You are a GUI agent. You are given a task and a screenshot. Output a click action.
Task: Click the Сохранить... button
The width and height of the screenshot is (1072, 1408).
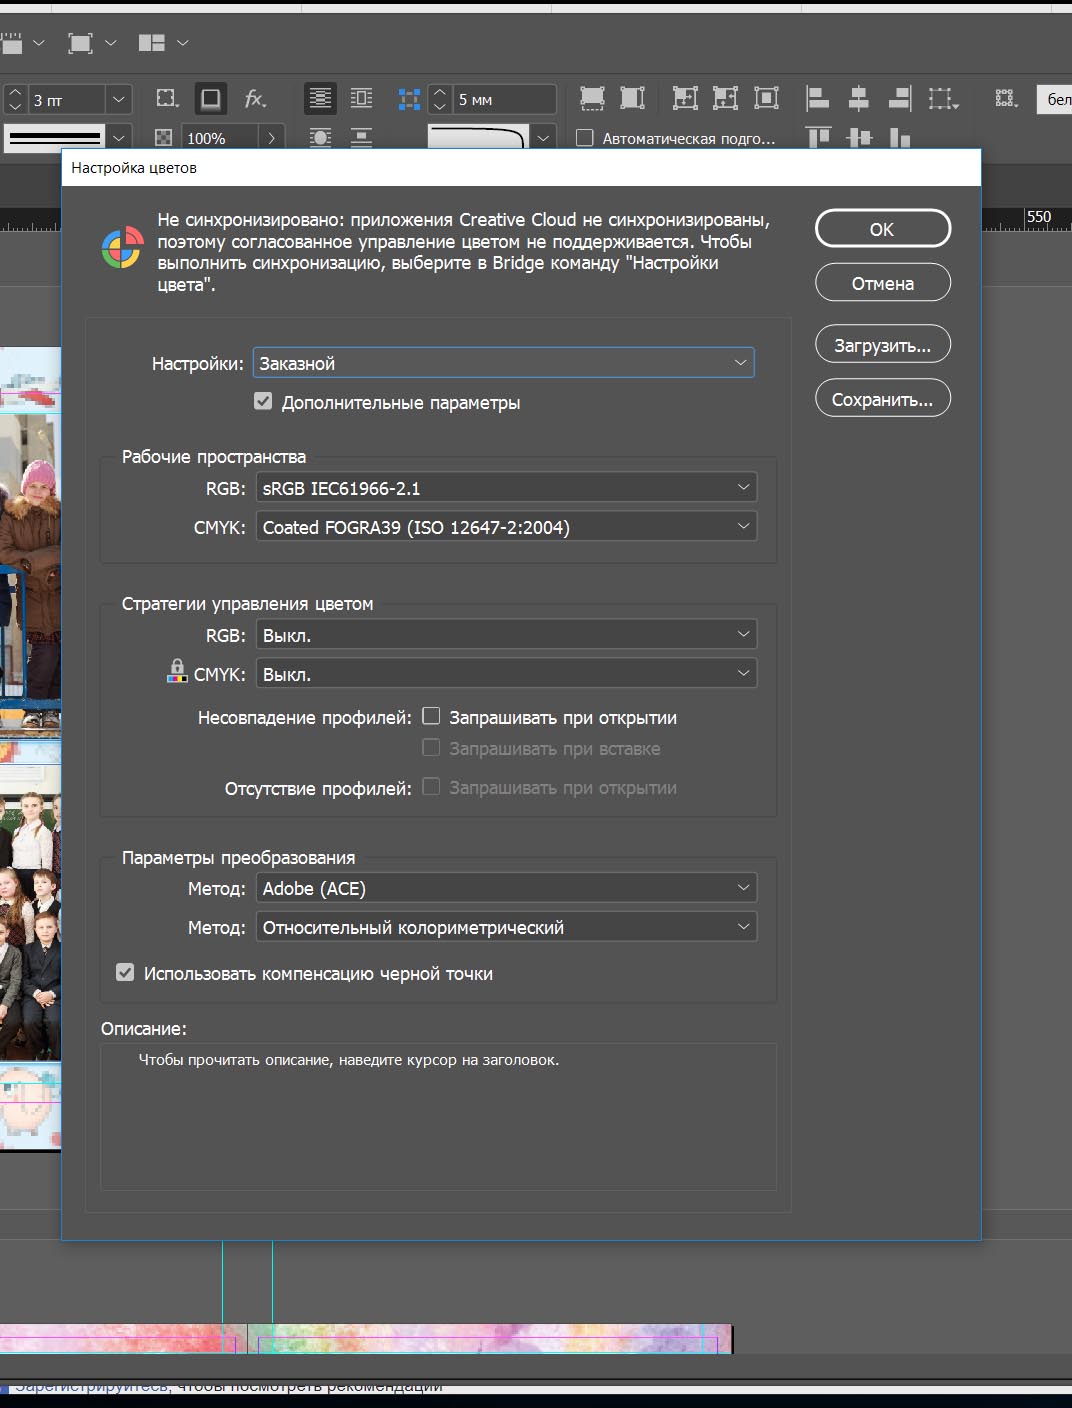[x=882, y=399]
